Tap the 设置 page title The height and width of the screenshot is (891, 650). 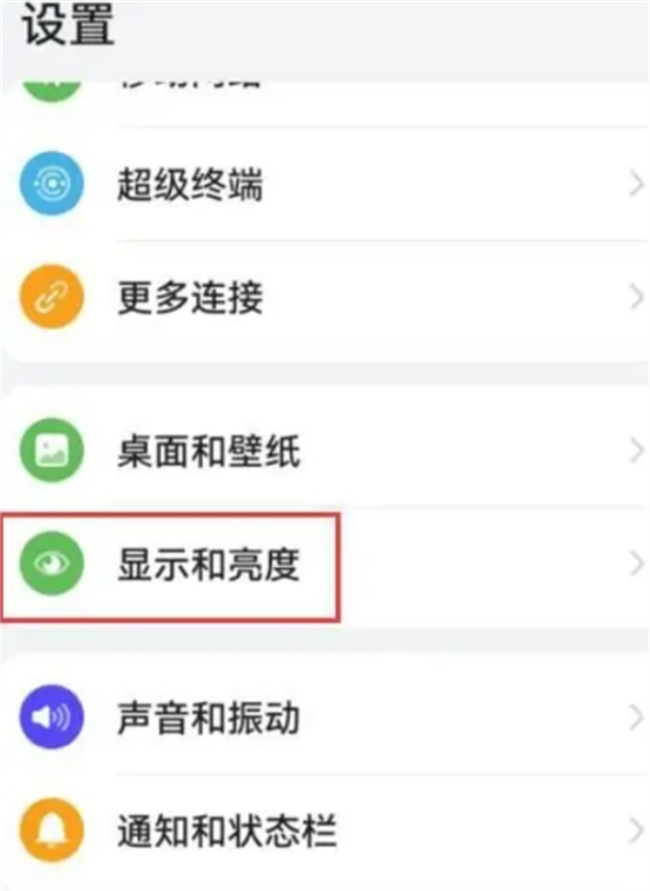(68, 24)
